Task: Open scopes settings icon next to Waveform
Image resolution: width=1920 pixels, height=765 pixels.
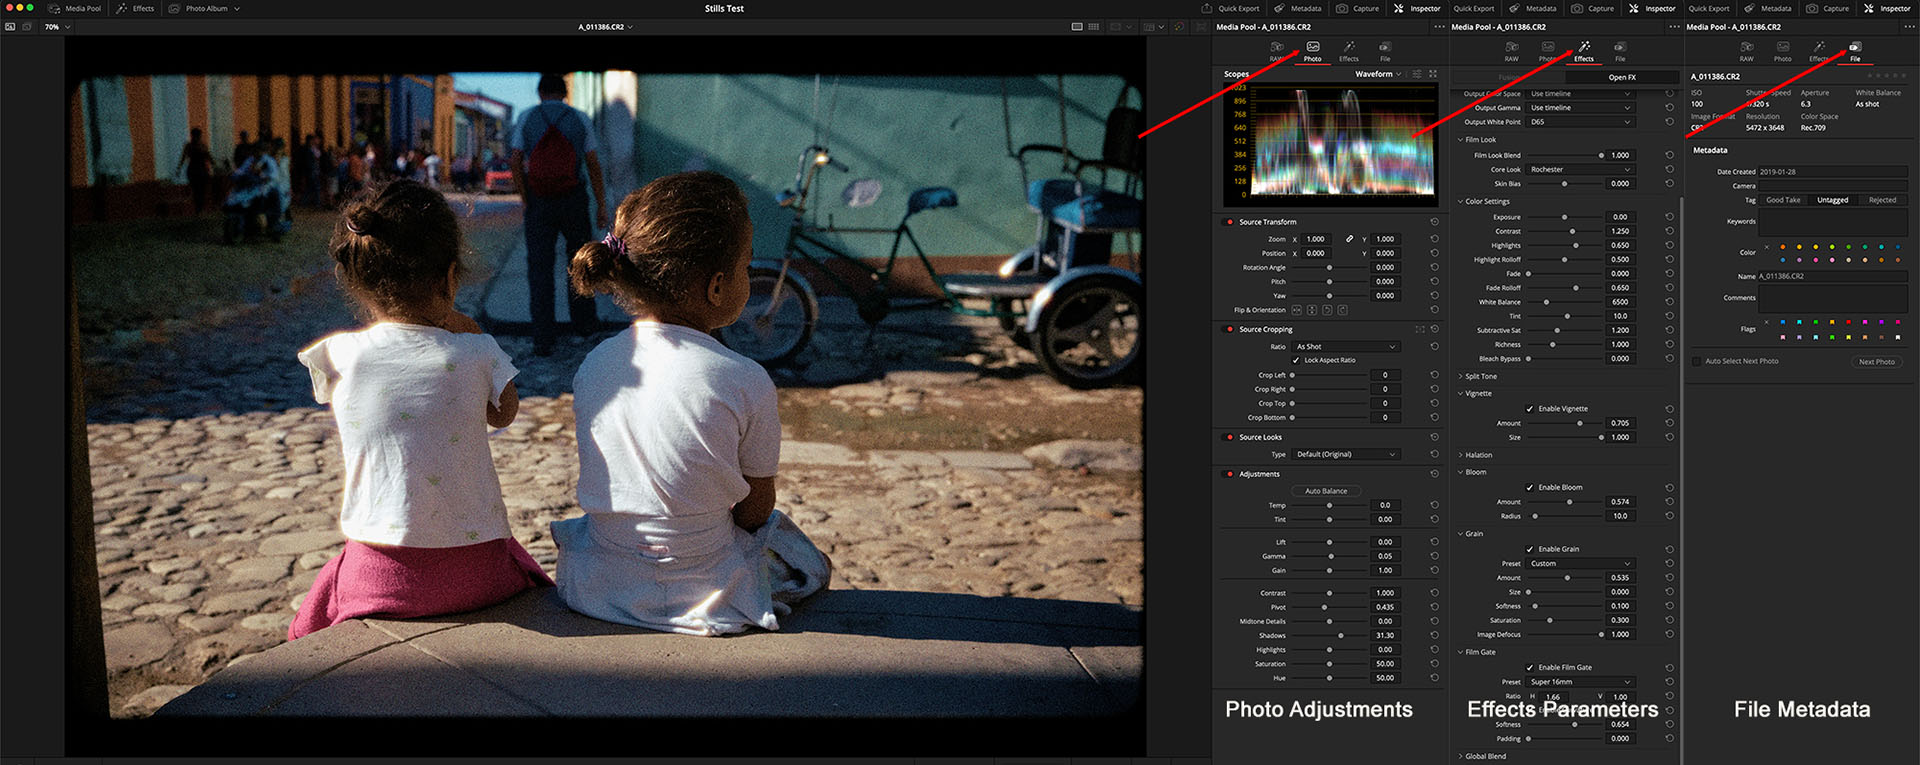Action: click(x=1417, y=74)
